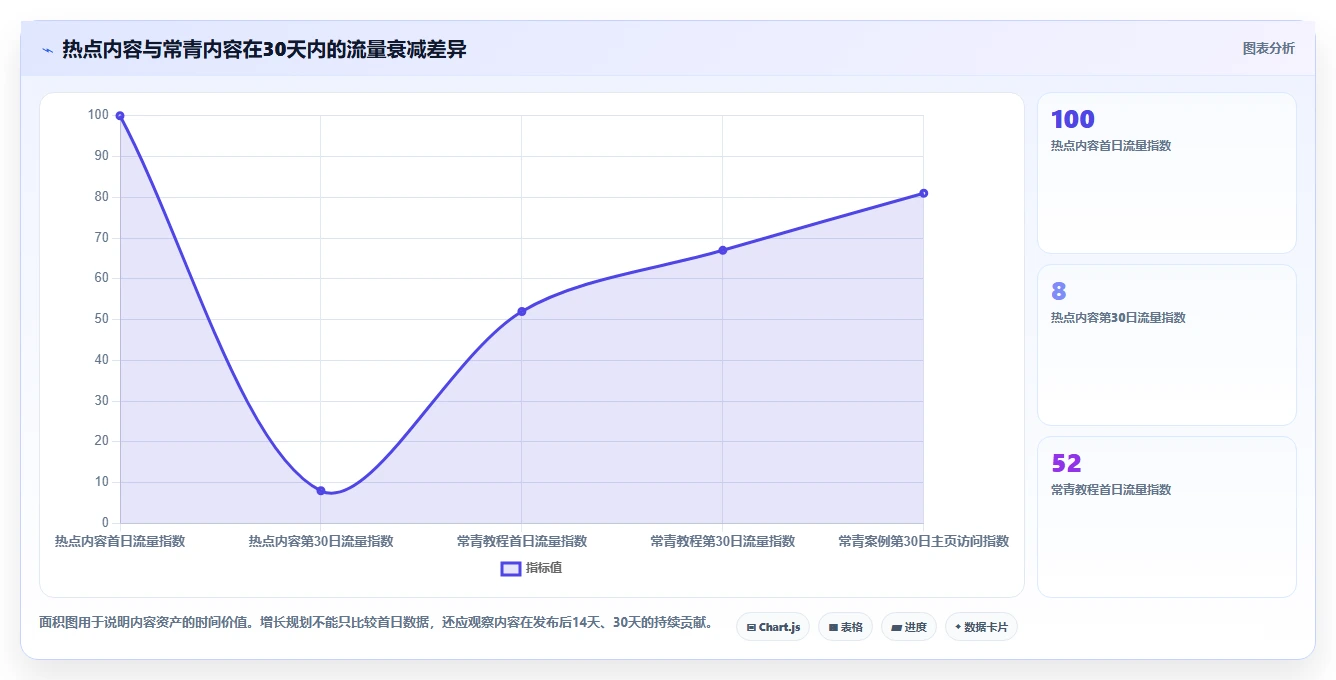The height and width of the screenshot is (680, 1336).
Task: Click the chart title heading text
Action: (264, 49)
